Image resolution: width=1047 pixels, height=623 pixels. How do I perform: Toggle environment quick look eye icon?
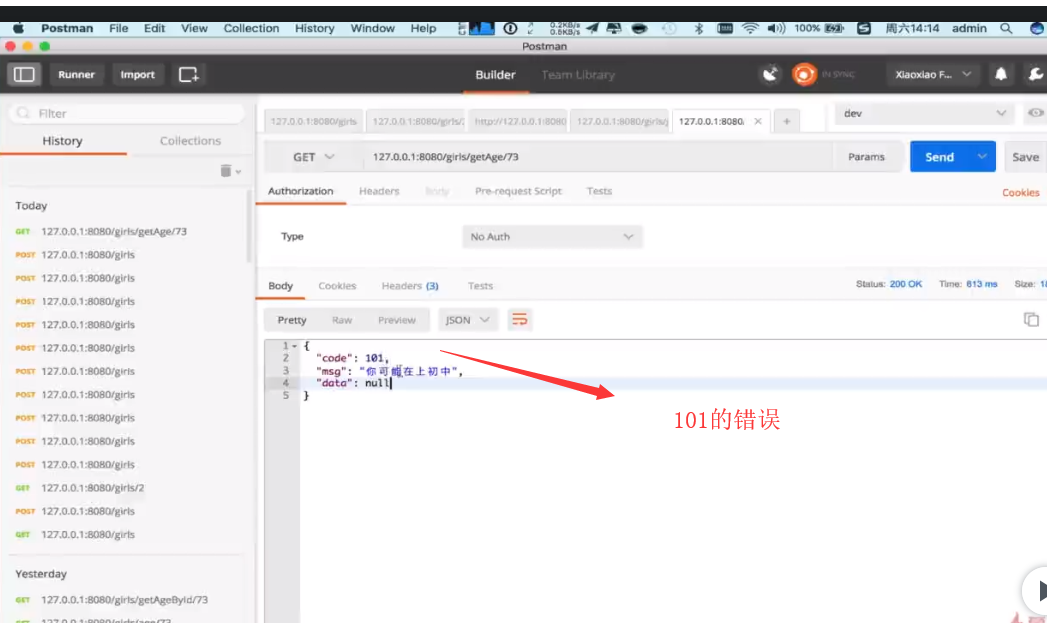(1035, 113)
